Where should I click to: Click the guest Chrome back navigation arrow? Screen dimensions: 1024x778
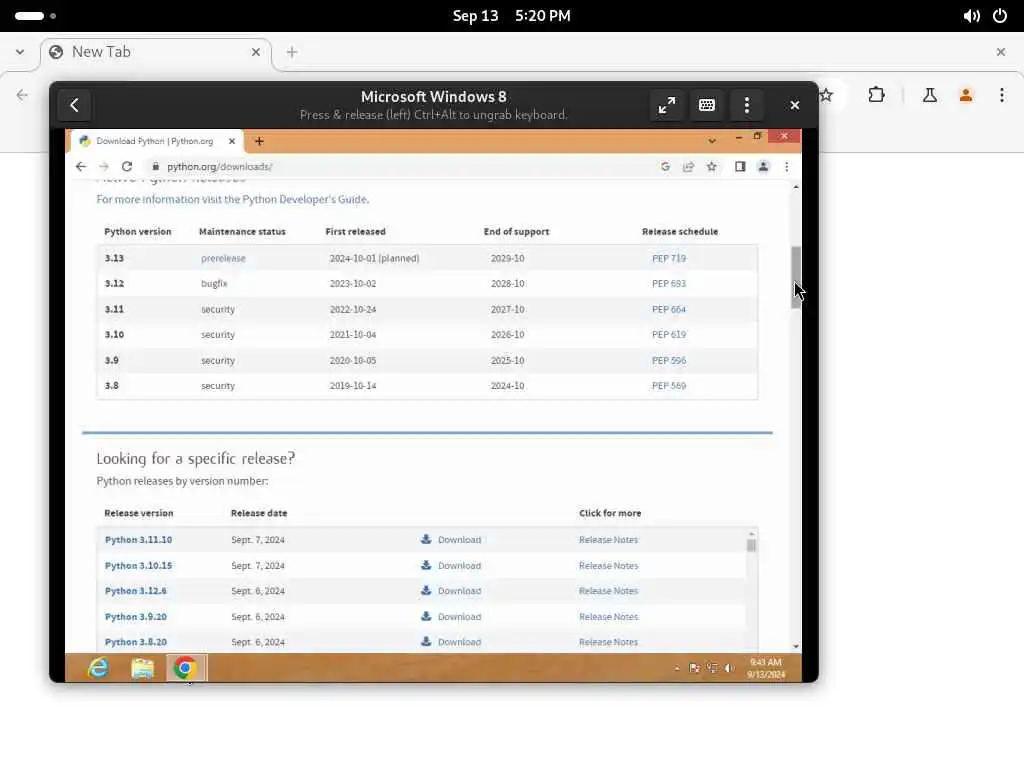[x=80, y=167]
